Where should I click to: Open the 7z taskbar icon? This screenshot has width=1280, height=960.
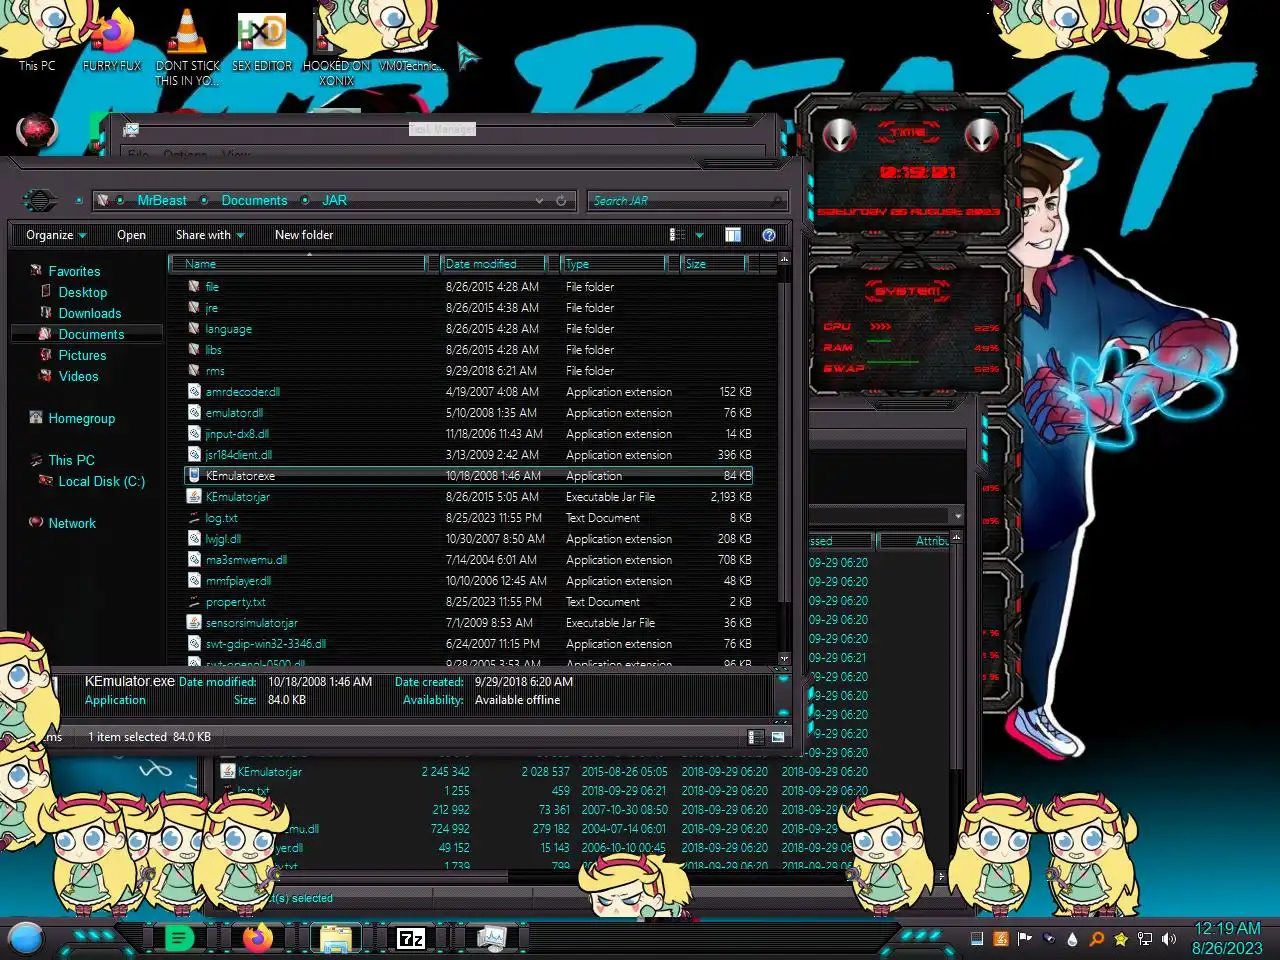[411, 938]
